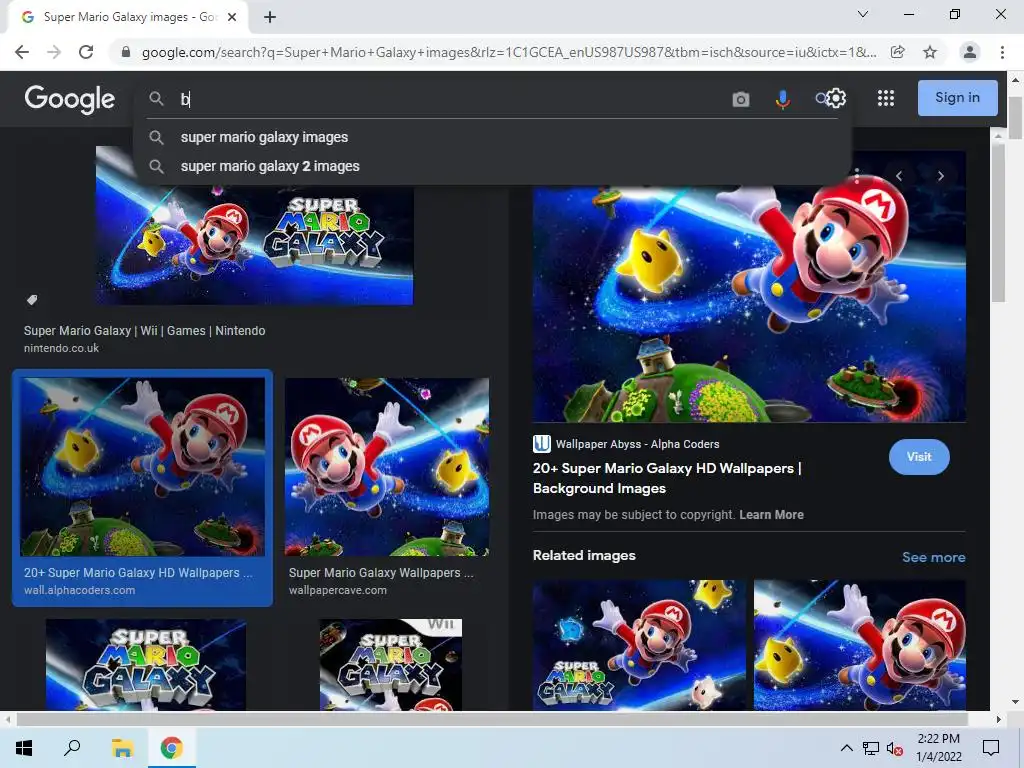Screen dimensions: 1024x768
Task: Click the tag icon beside Nintendo result
Action: point(31,300)
